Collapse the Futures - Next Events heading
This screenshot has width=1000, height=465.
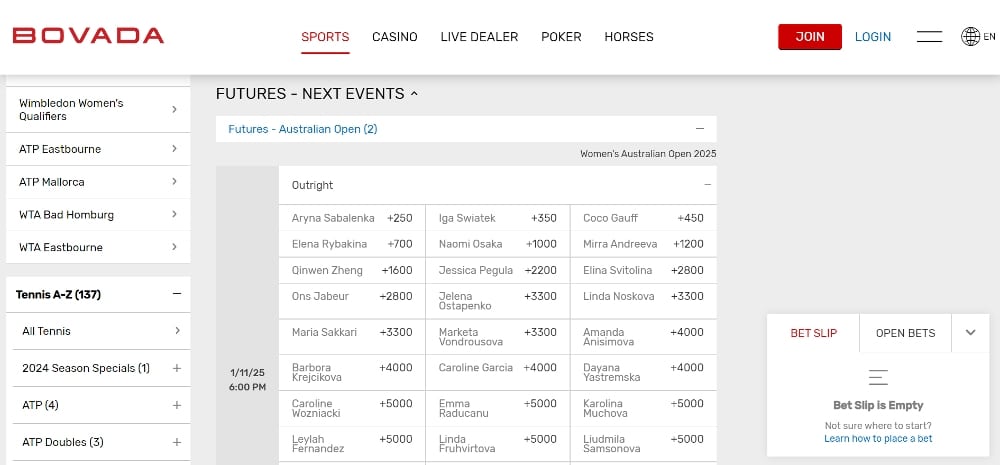[414, 94]
